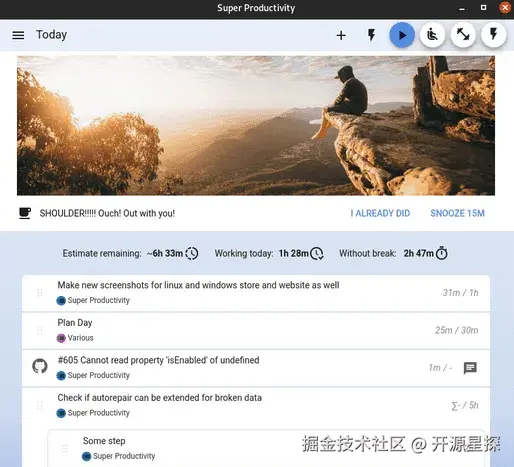This screenshot has height=467, width=514.
Task: Open notes icon on #605 task
Action: click(x=470, y=368)
